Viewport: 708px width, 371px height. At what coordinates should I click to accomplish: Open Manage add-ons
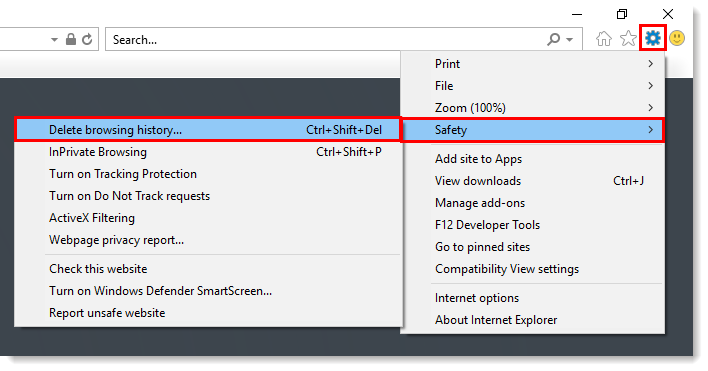533,203
